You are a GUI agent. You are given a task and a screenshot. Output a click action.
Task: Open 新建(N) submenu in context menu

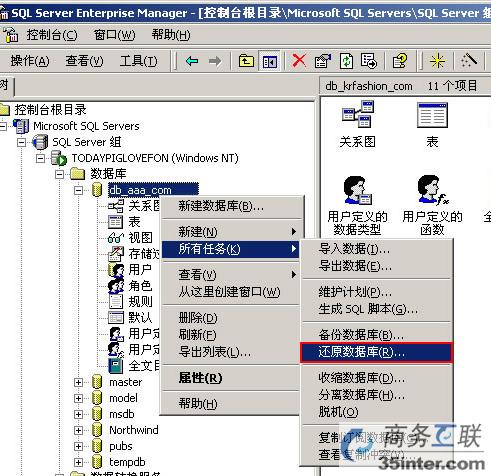tap(232, 232)
